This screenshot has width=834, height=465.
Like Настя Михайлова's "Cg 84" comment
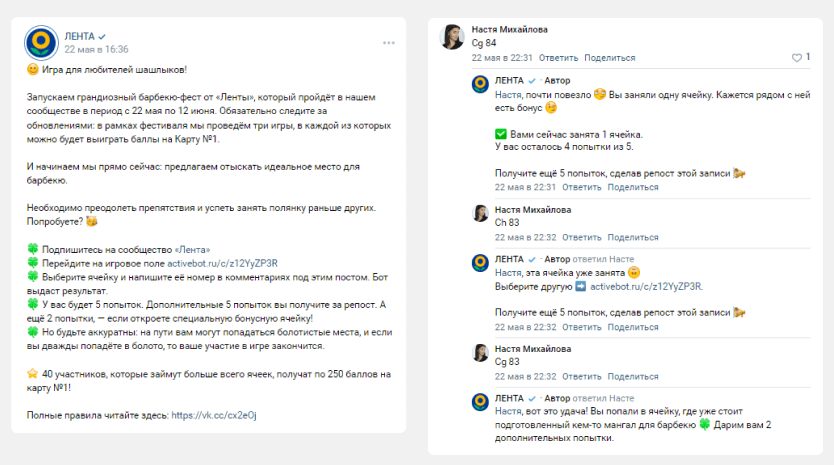click(x=796, y=58)
